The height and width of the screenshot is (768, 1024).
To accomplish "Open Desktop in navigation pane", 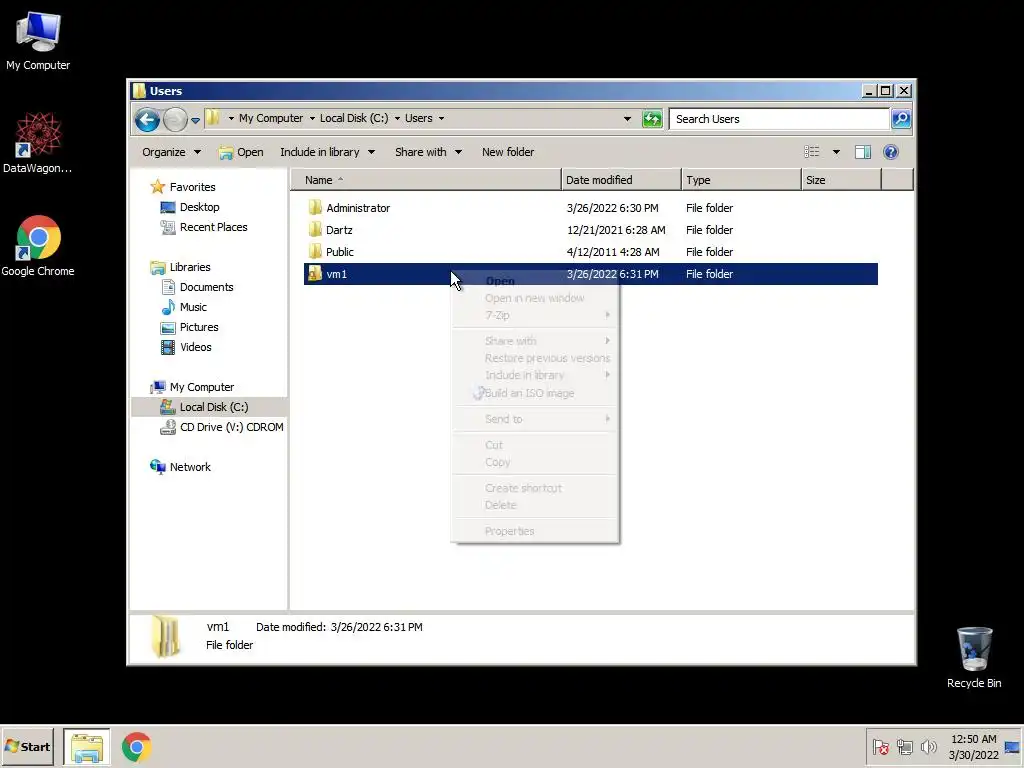I will coord(199,207).
